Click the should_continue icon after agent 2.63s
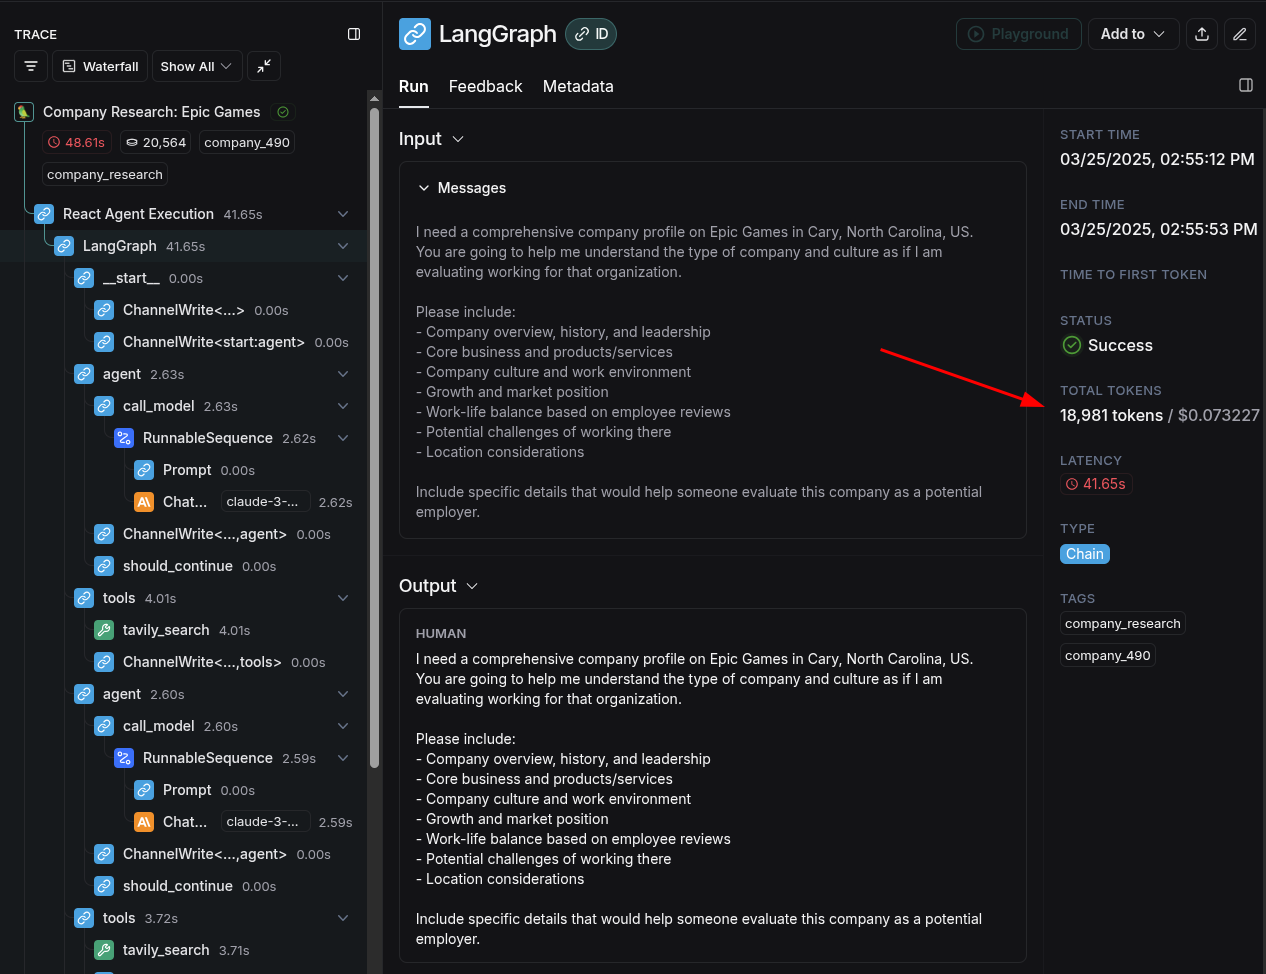1266x974 pixels. click(104, 566)
